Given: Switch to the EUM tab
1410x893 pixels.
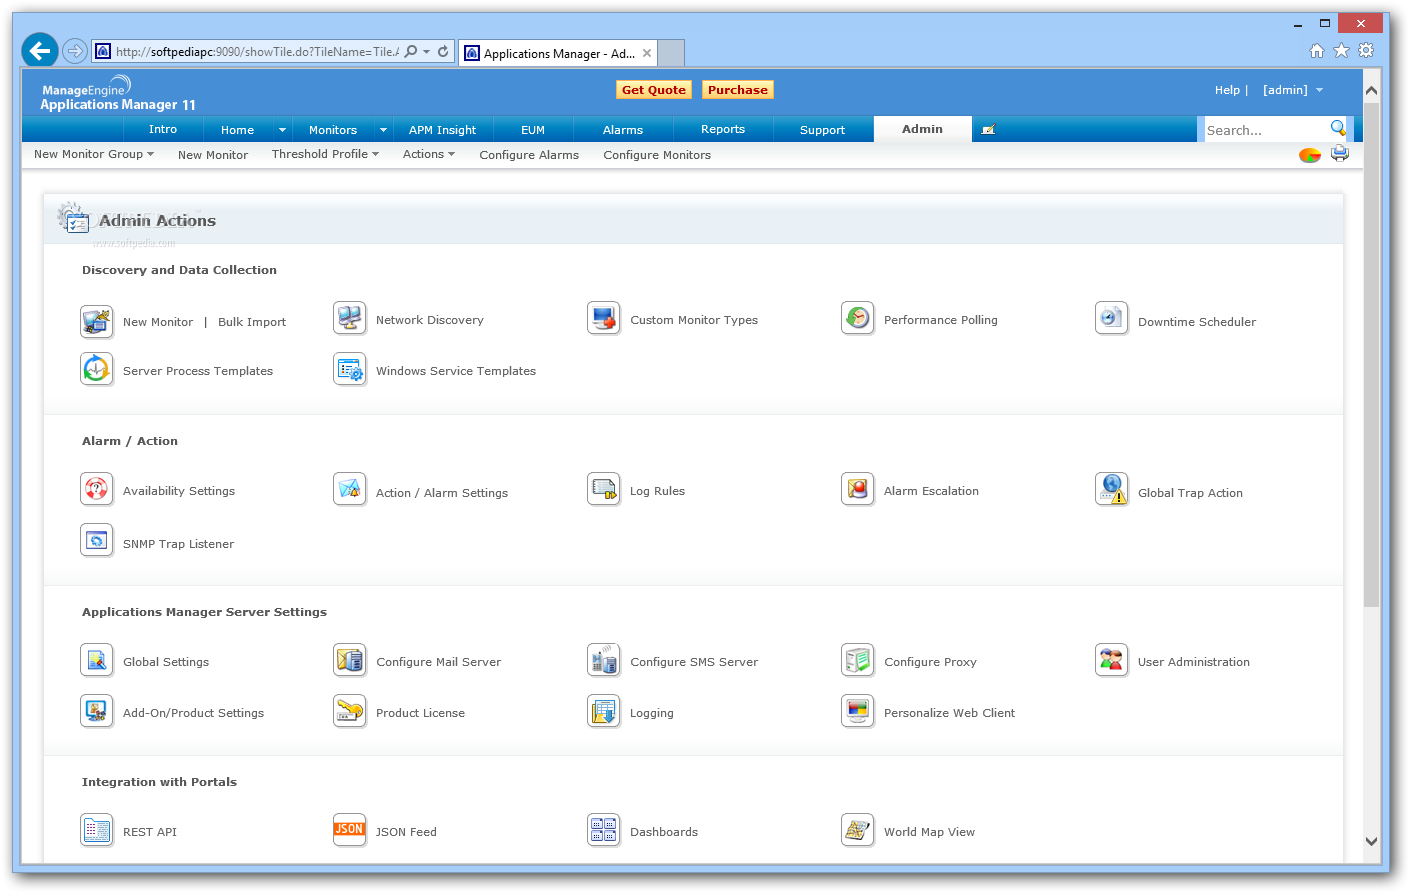Looking at the screenshot, I should pos(533,130).
